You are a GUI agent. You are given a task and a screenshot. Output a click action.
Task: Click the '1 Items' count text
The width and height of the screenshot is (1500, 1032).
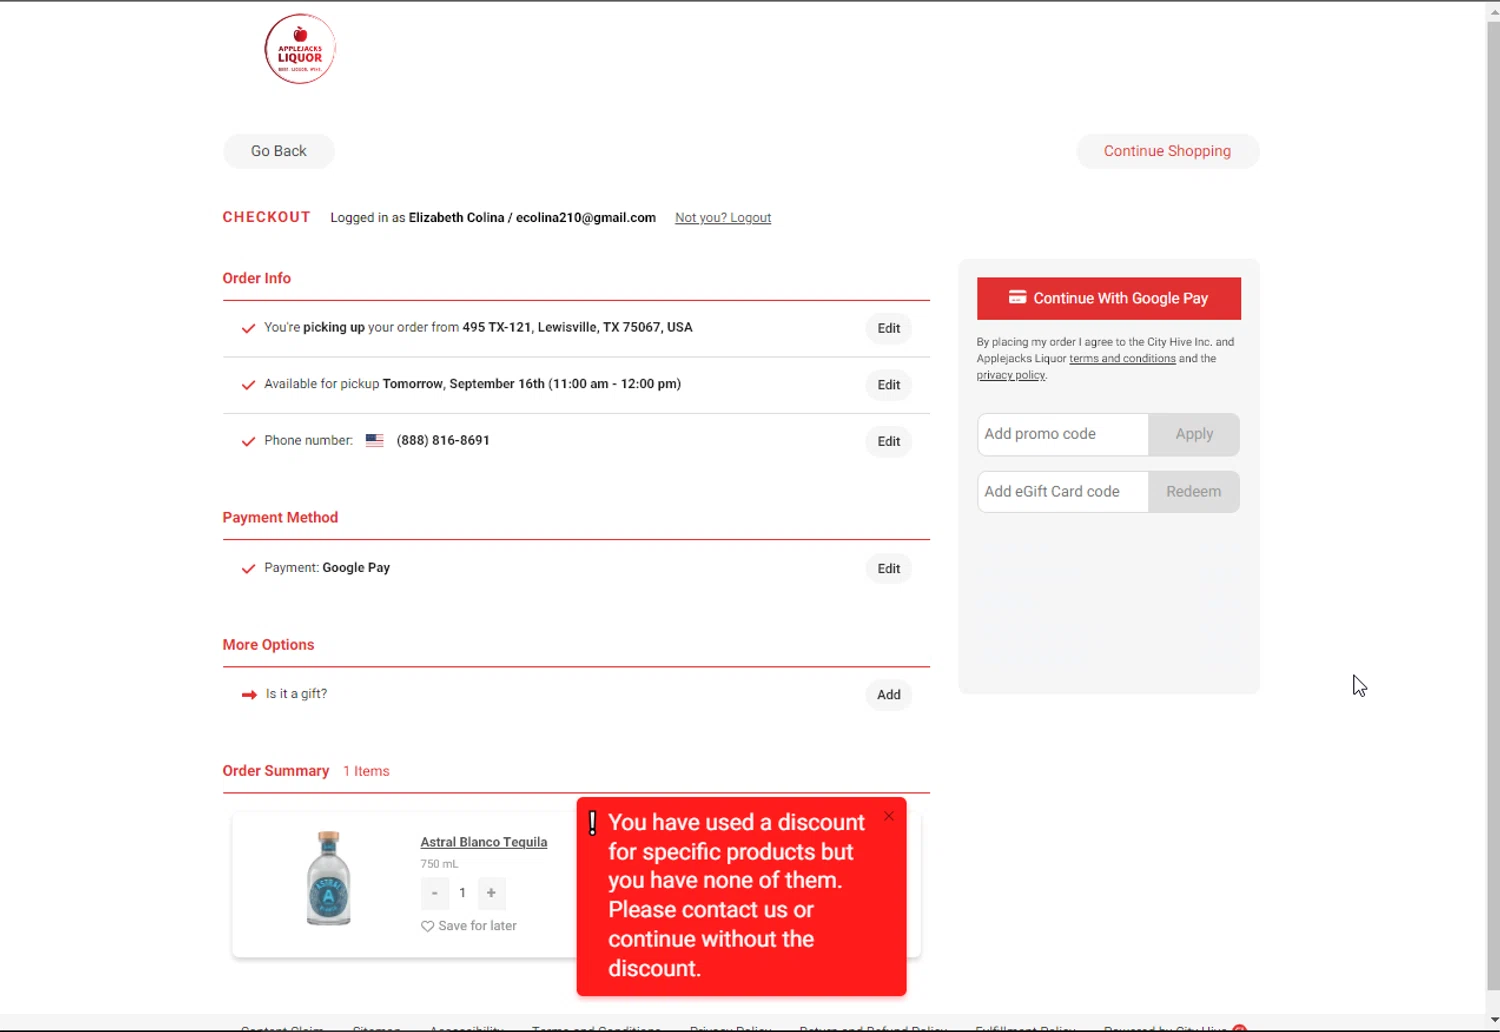click(x=366, y=771)
